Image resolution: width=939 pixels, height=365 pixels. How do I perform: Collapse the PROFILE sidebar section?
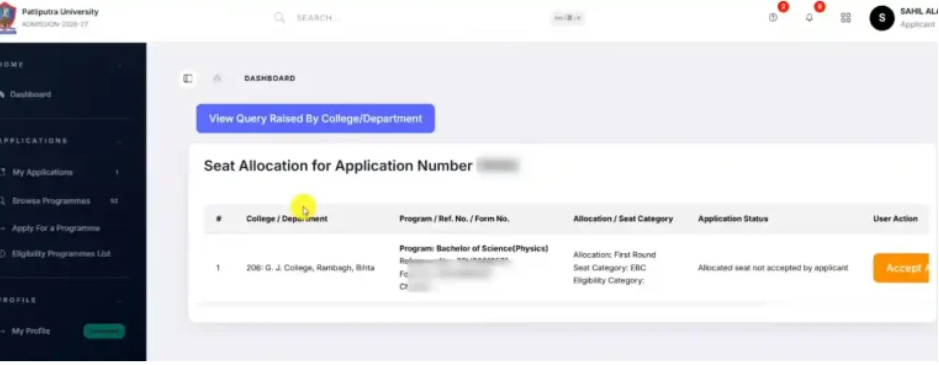pos(120,300)
